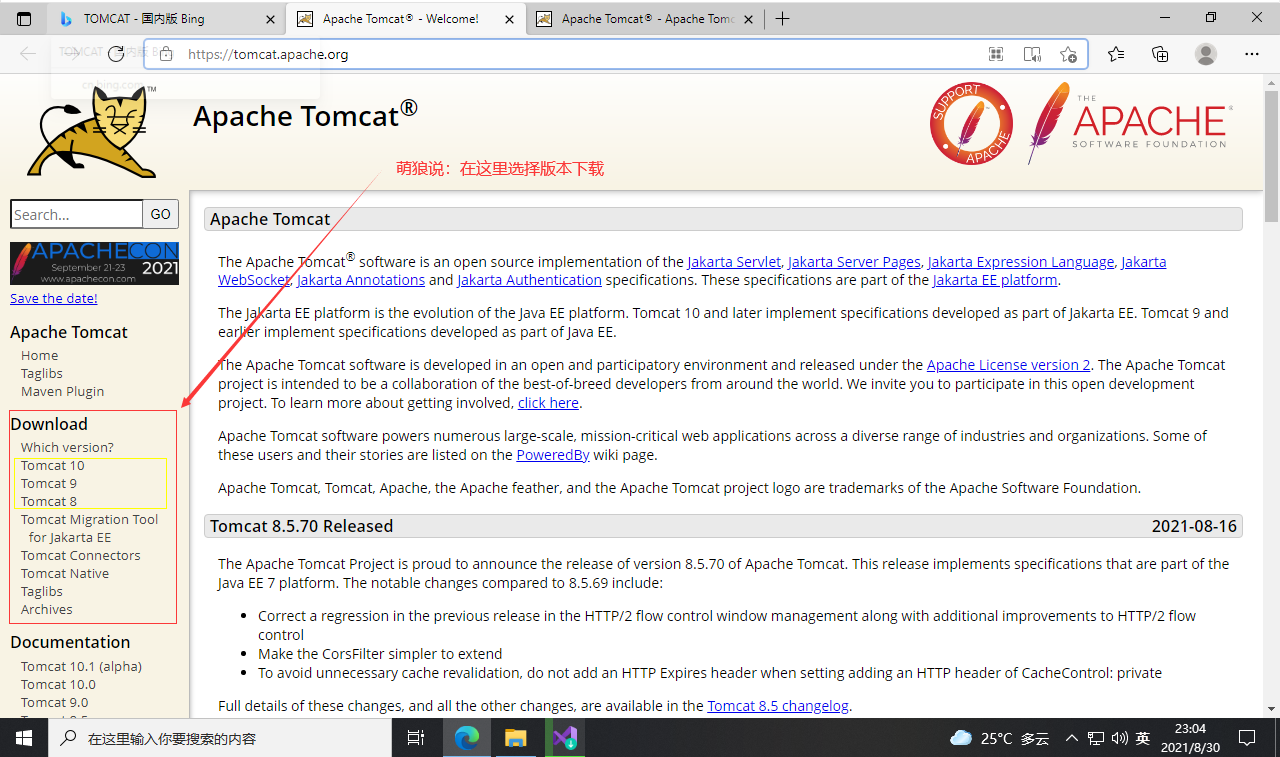Open the Tomcat Connectors link
1280x757 pixels.
pos(80,555)
